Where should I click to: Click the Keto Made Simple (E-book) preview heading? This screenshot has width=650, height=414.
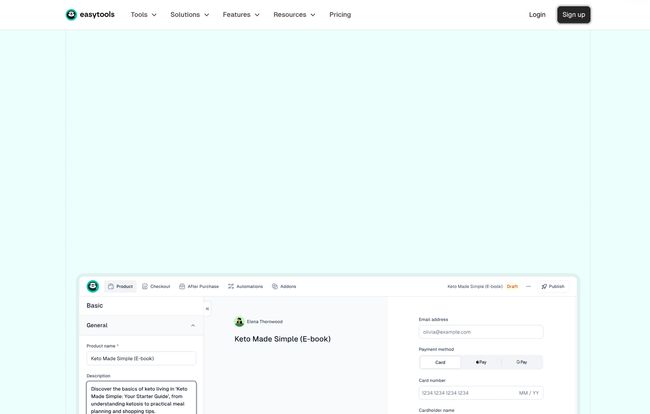(x=282, y=339)
